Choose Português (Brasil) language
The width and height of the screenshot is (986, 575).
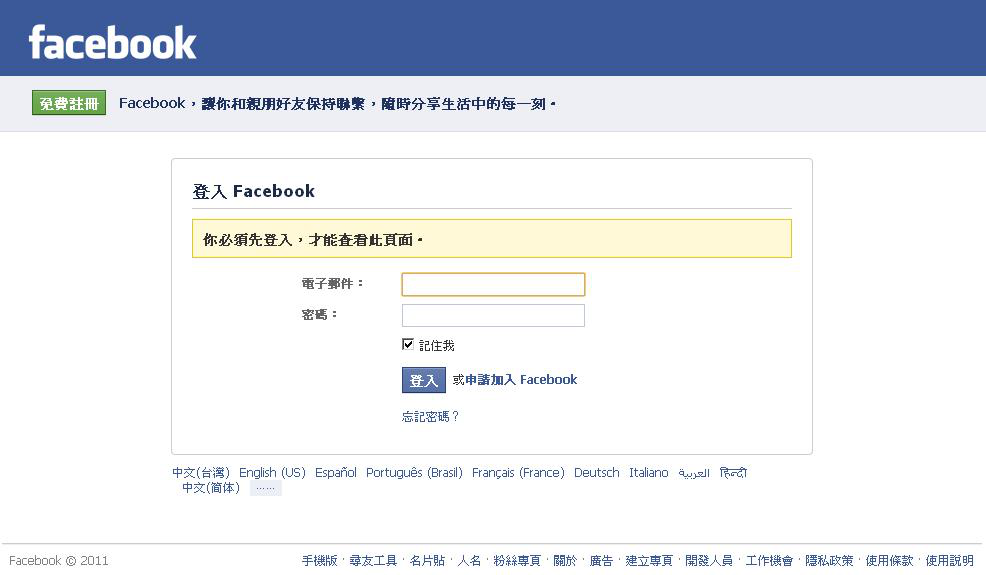tap(414, 473)
